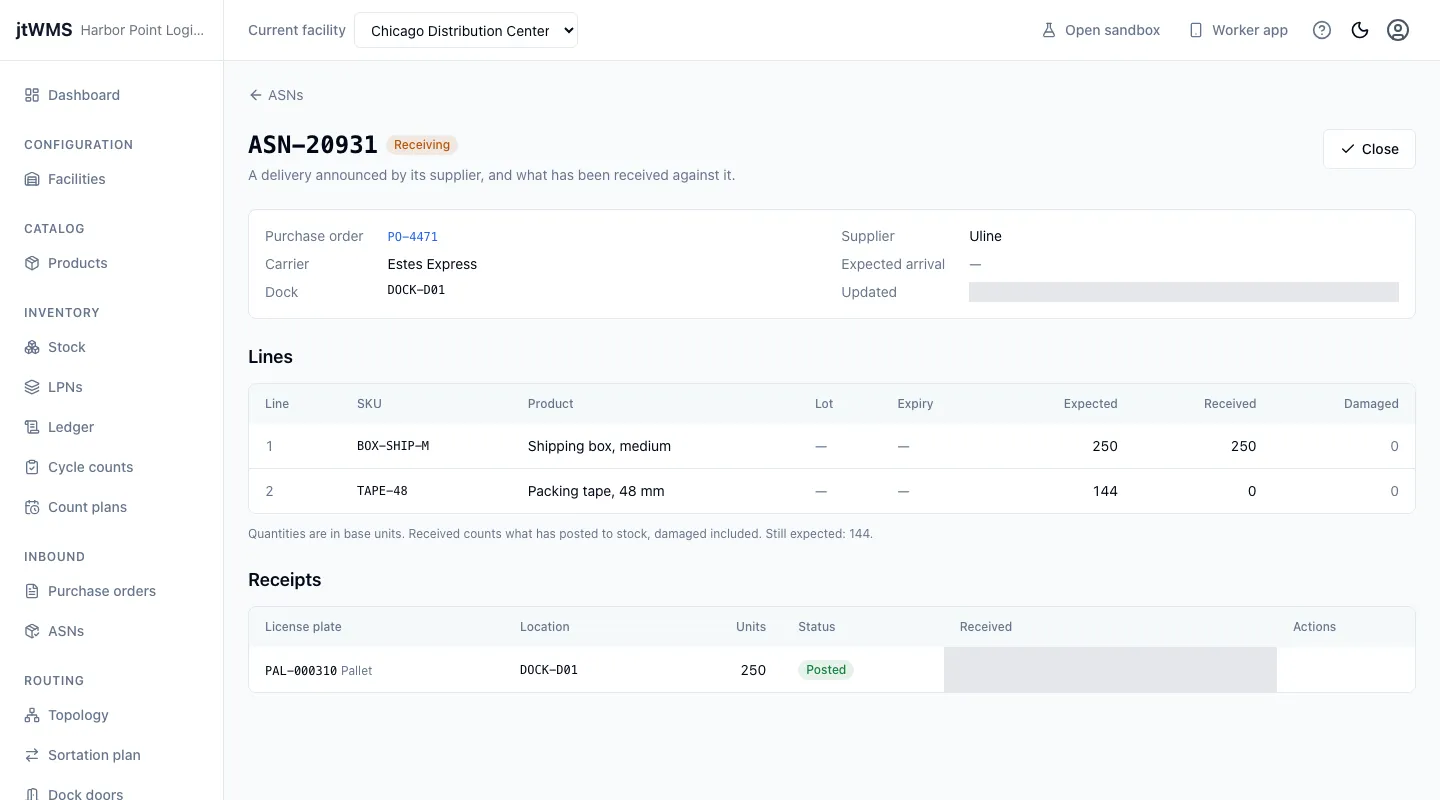1440x800 pixels.
Task: Click the flask icon beside Open sandbox
Action: point(1049,30)
